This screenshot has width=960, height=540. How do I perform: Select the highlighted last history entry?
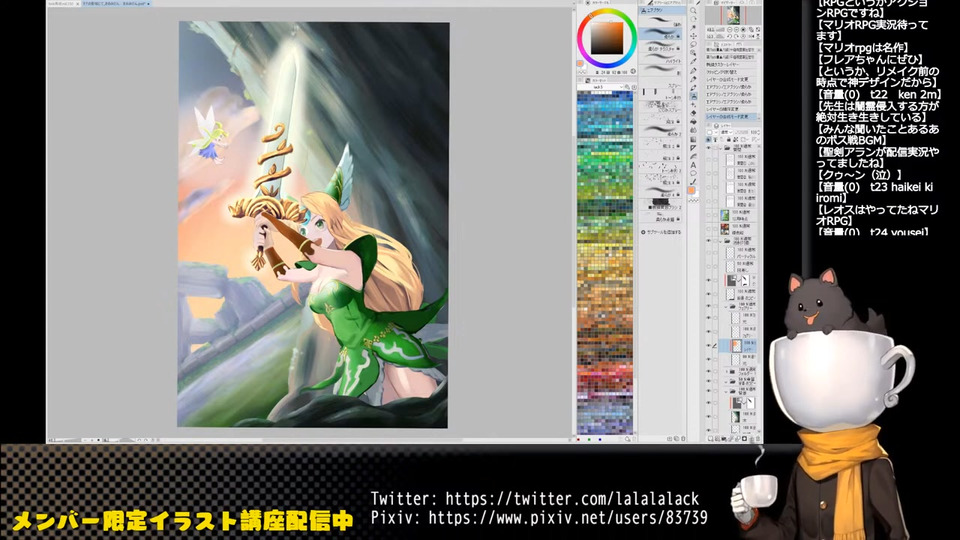(732, 116)
